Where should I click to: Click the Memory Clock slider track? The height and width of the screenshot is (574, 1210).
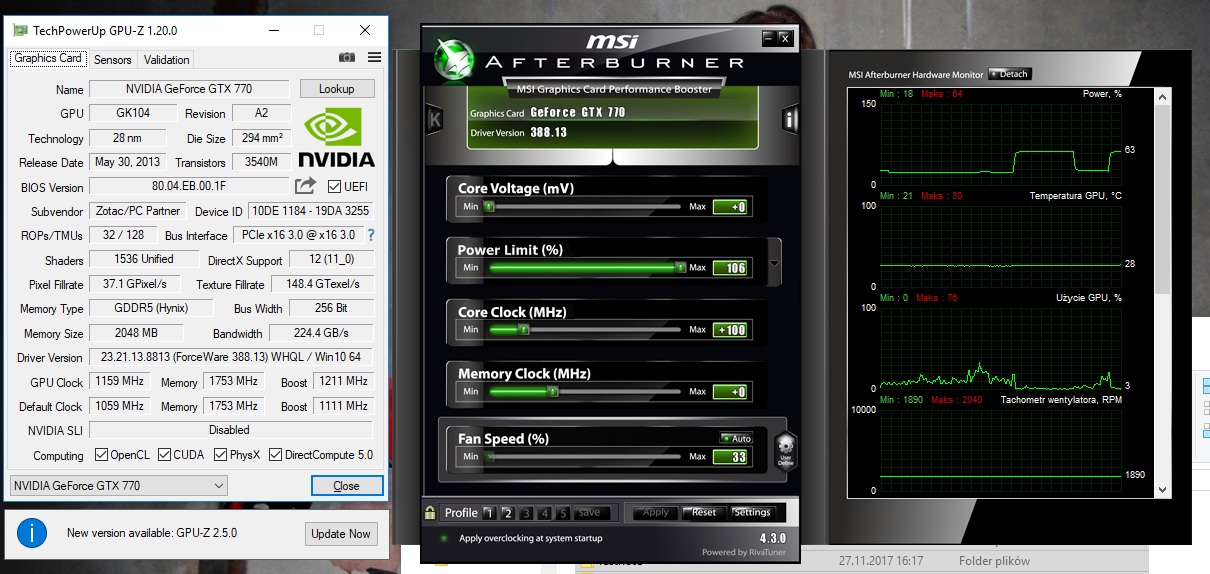point(585,391)
